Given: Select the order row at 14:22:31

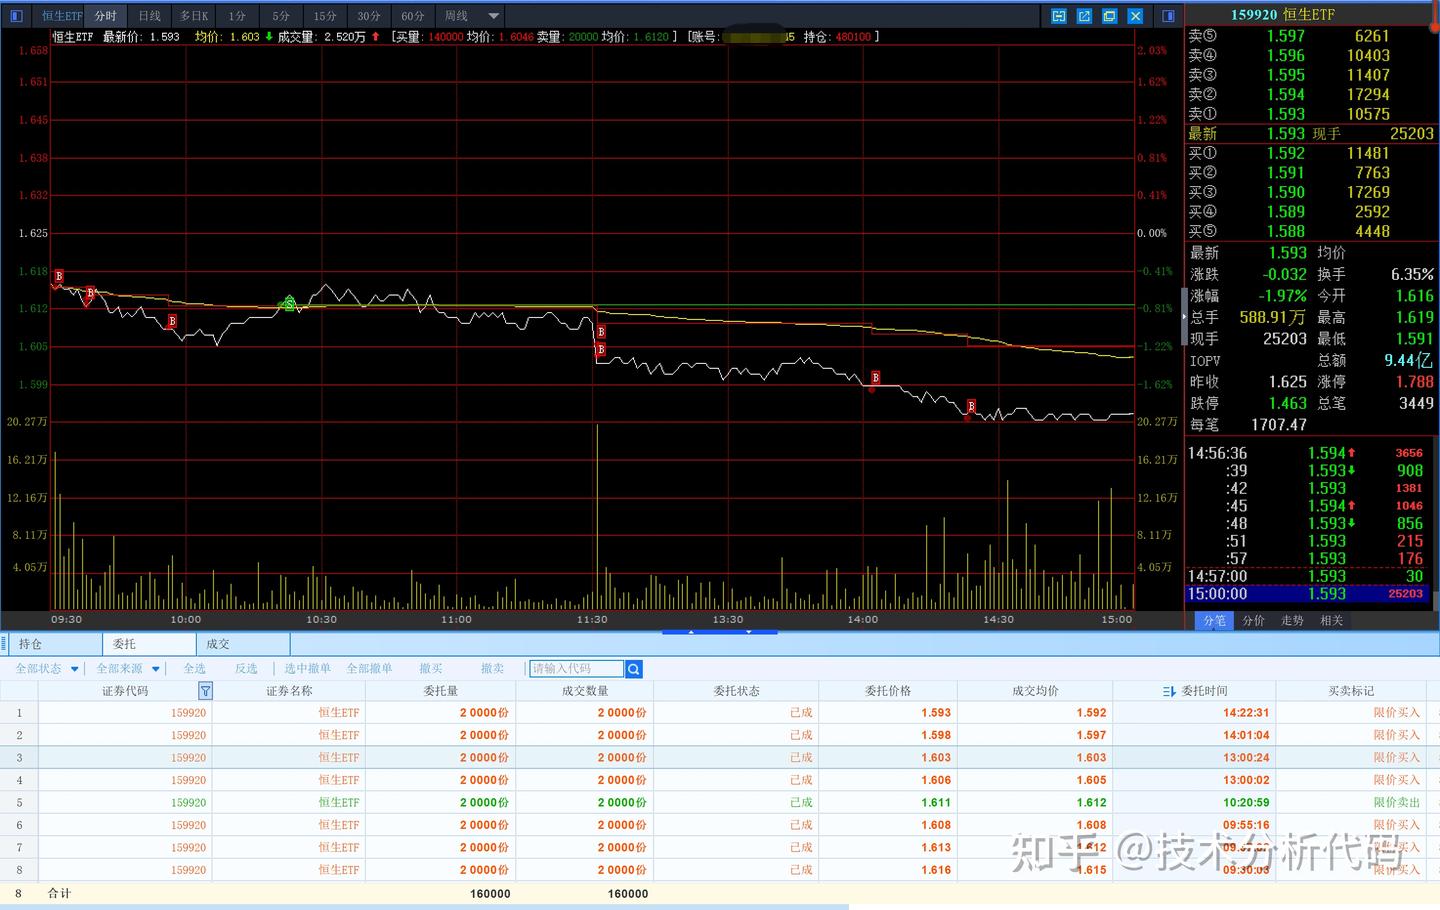Looking at the screenshot, I should 720,713.
